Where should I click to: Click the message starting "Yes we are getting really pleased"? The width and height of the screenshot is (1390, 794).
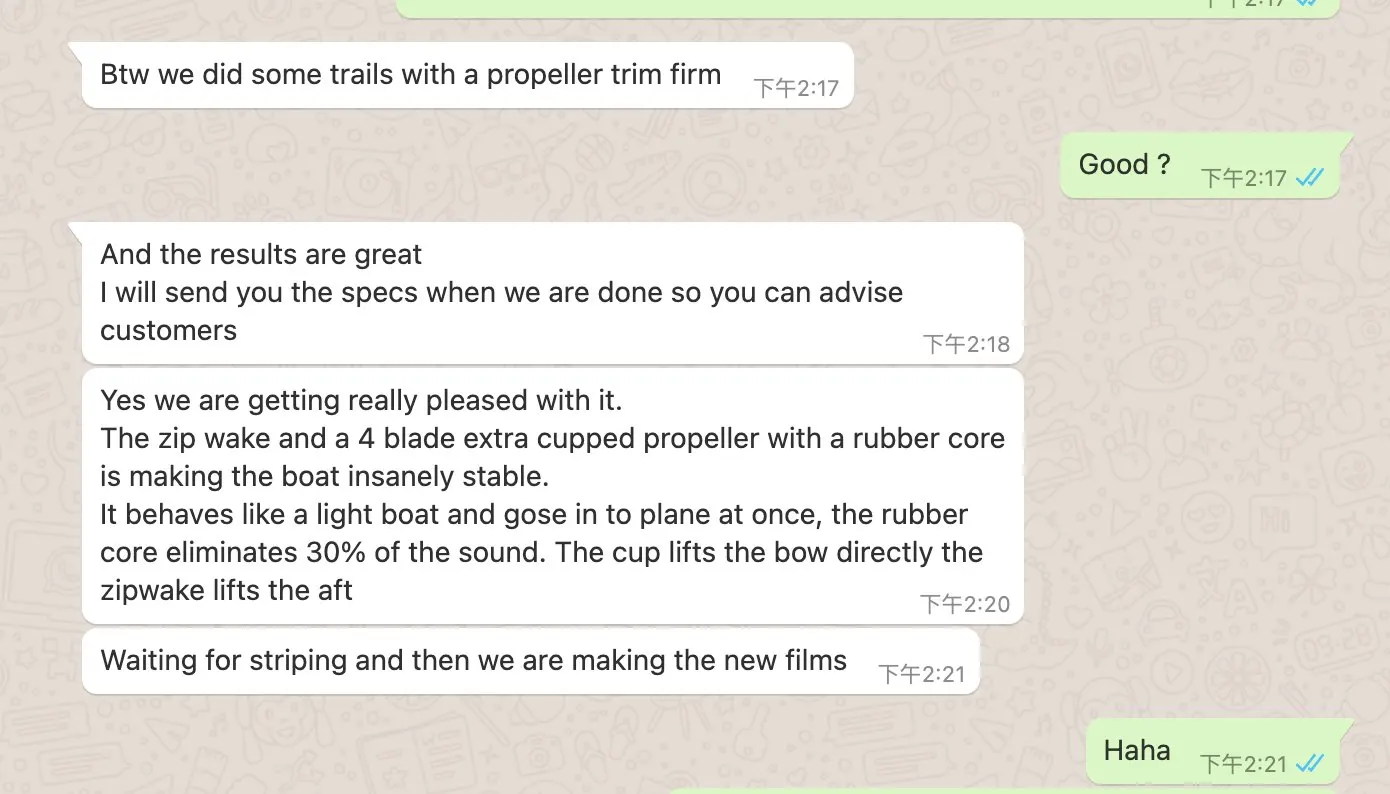[360, 401]
